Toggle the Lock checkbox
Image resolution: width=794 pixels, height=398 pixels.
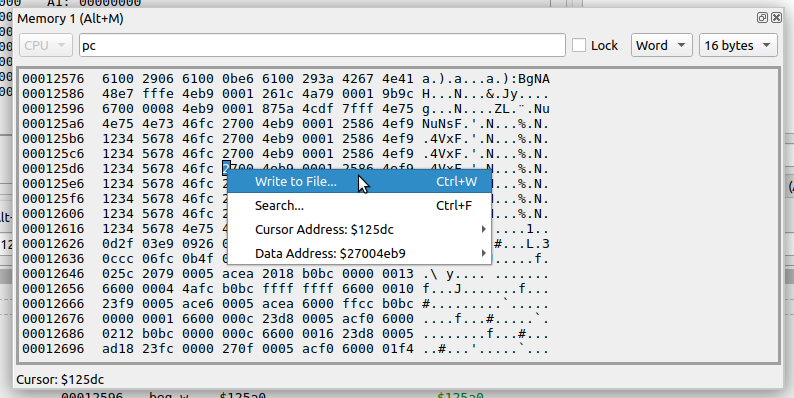(579, 45)
